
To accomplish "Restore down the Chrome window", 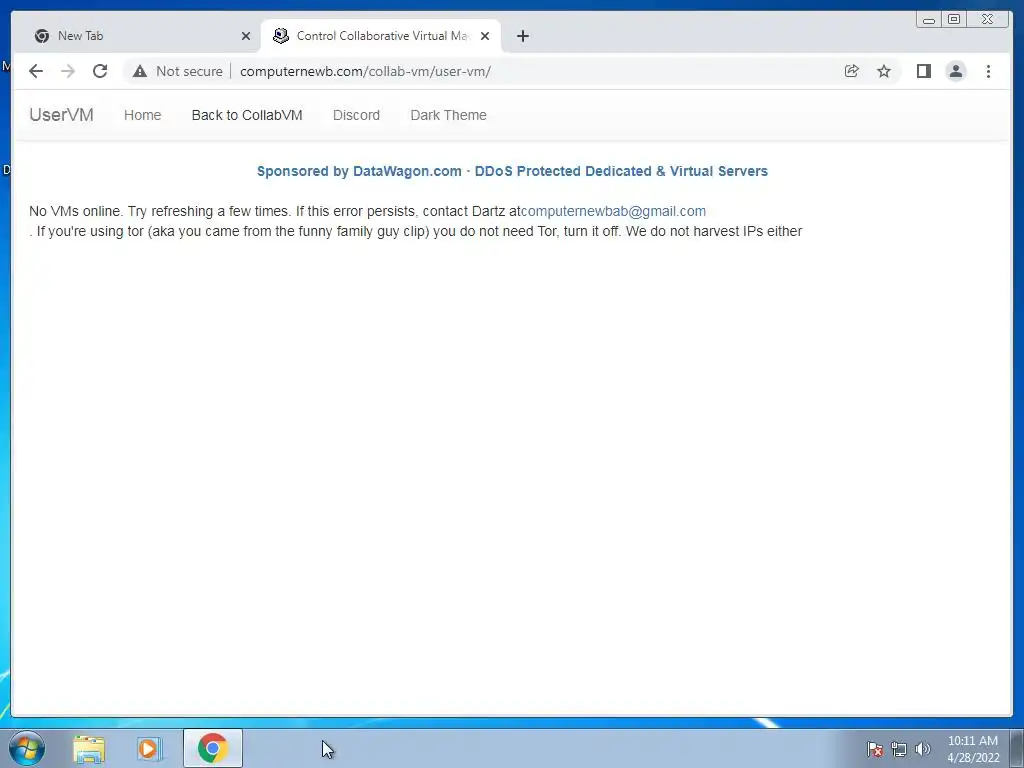I will tap(953, 20).
